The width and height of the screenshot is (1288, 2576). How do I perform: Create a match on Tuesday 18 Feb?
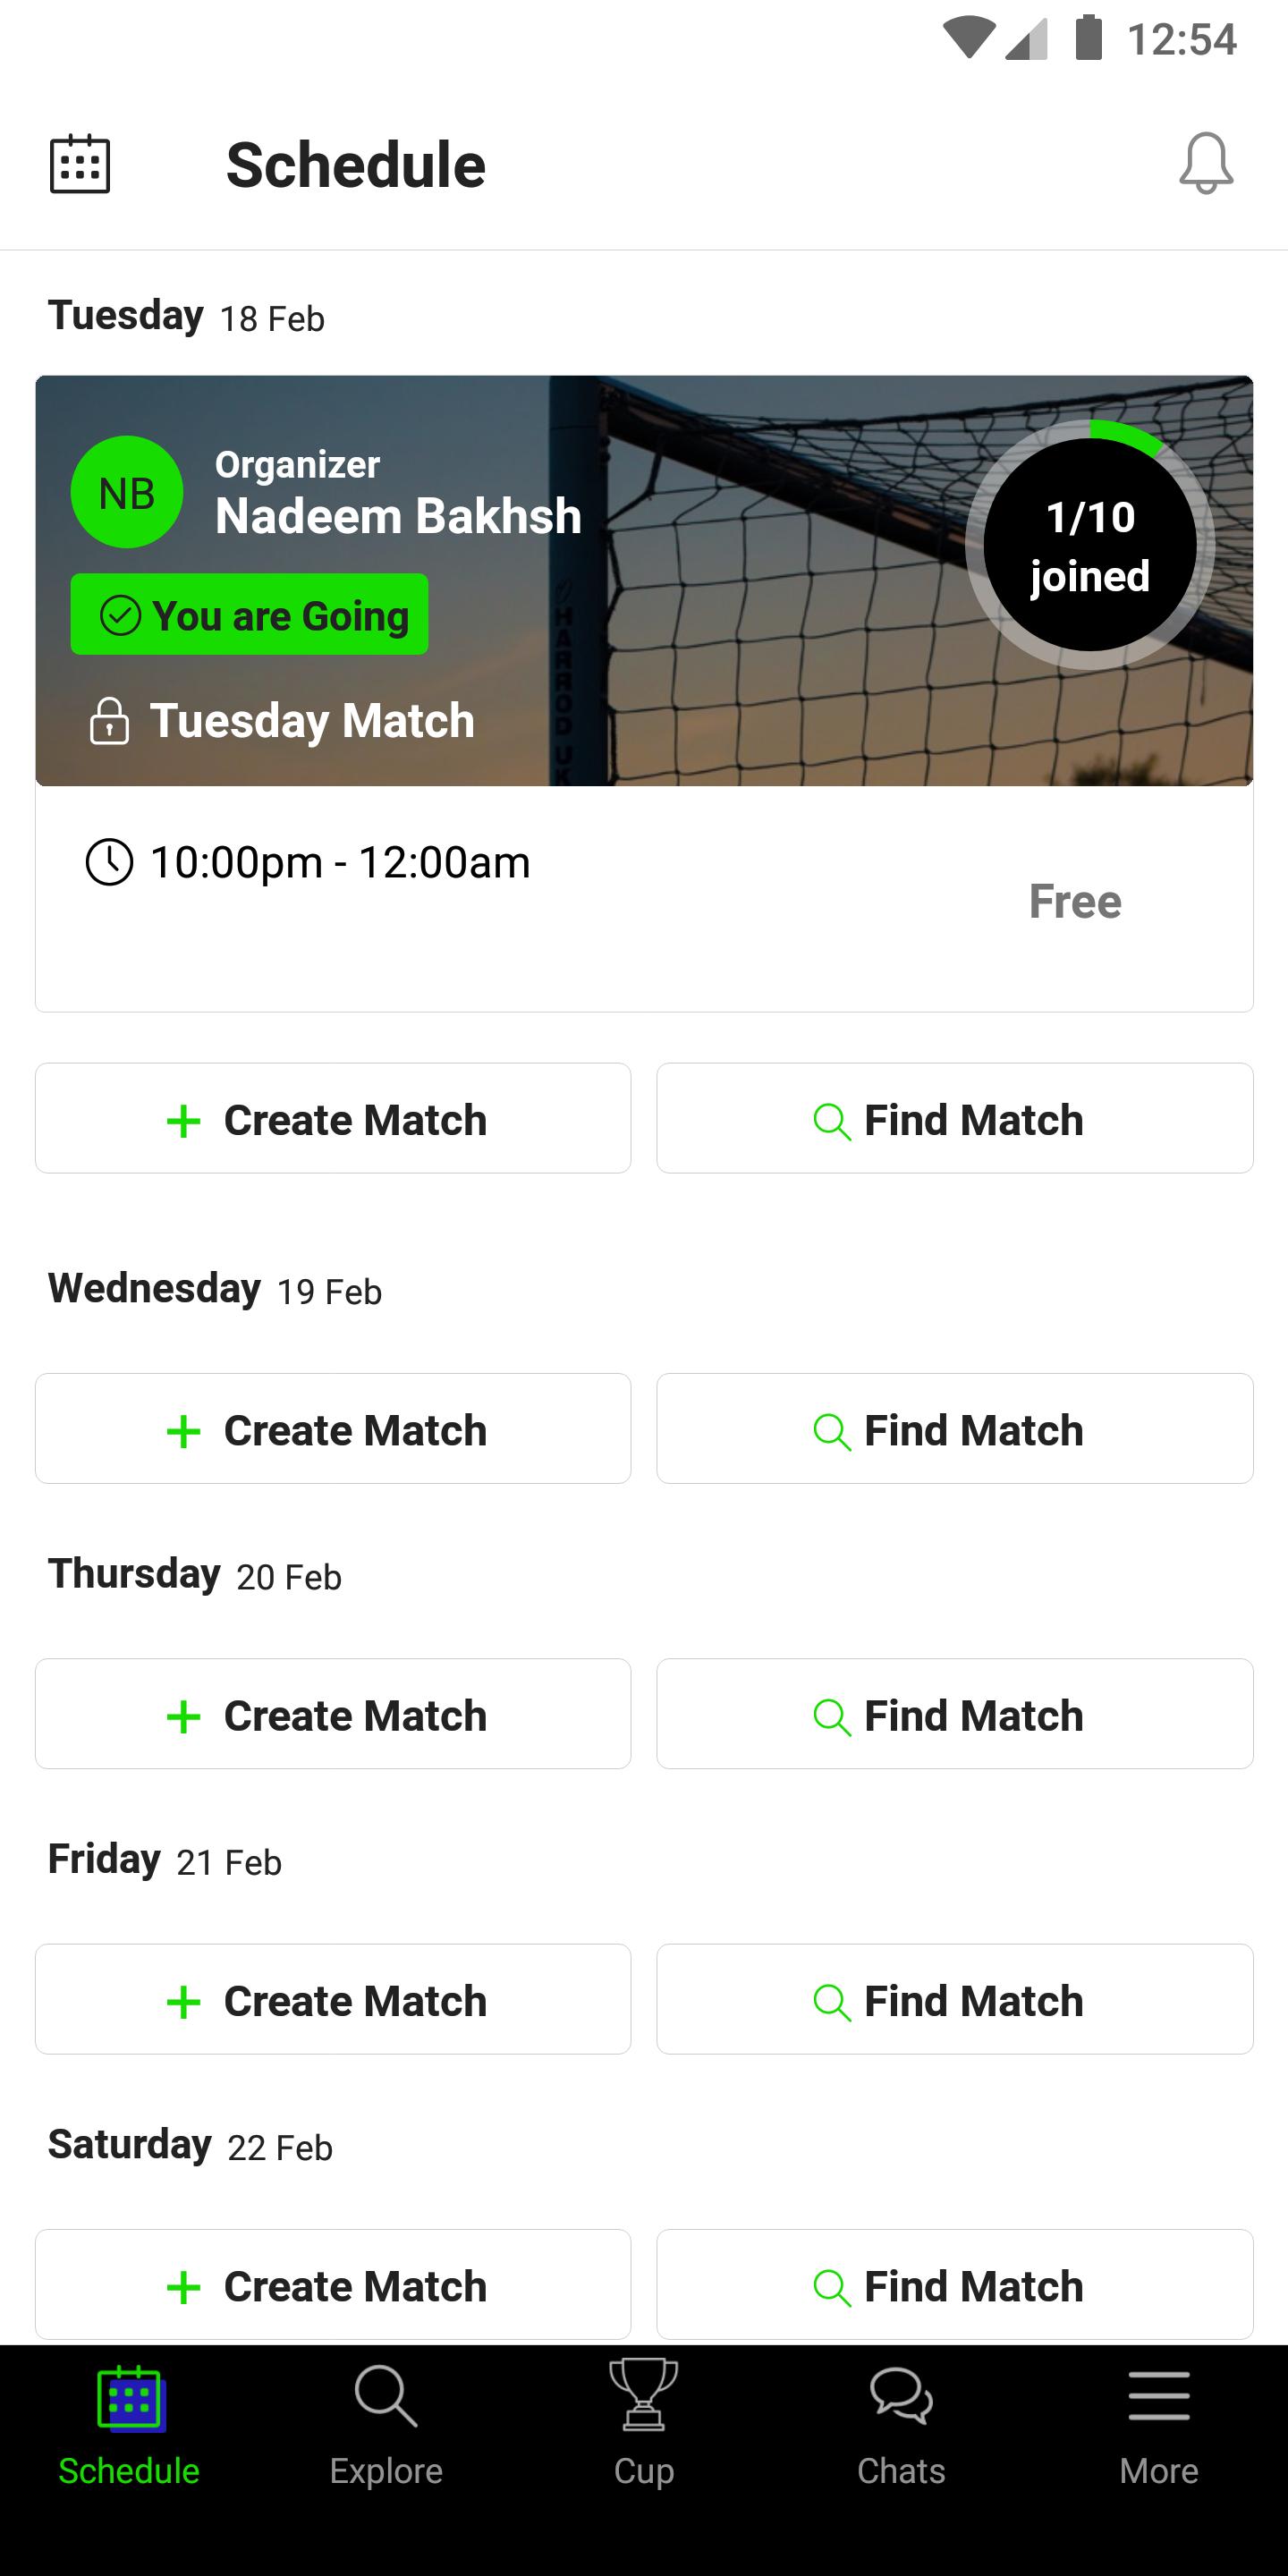(333, 1119)
